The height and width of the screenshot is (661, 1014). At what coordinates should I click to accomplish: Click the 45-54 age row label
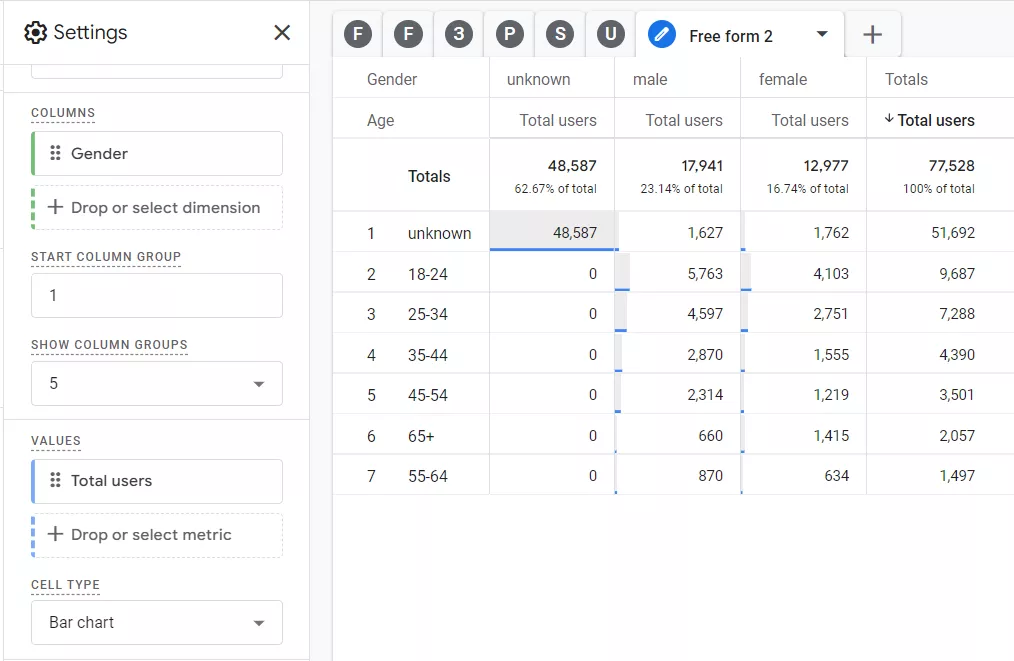pos(427,395)
